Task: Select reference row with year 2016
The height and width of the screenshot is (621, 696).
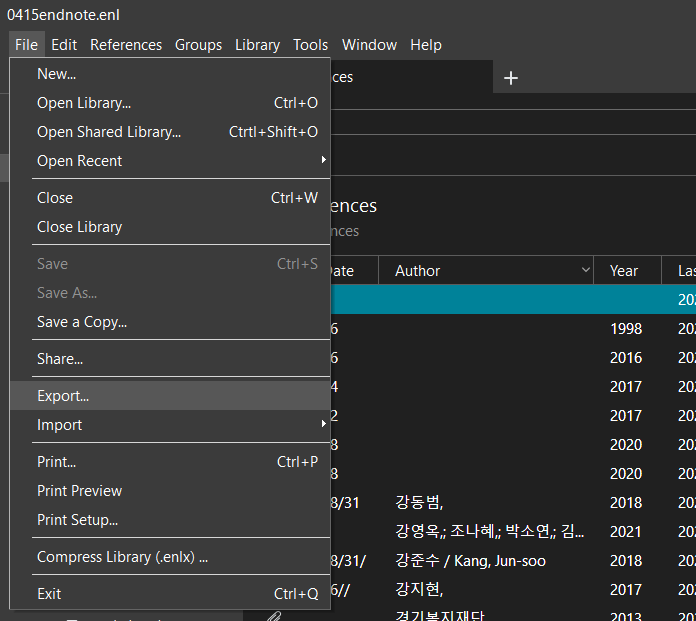Action: coord(514,358)
